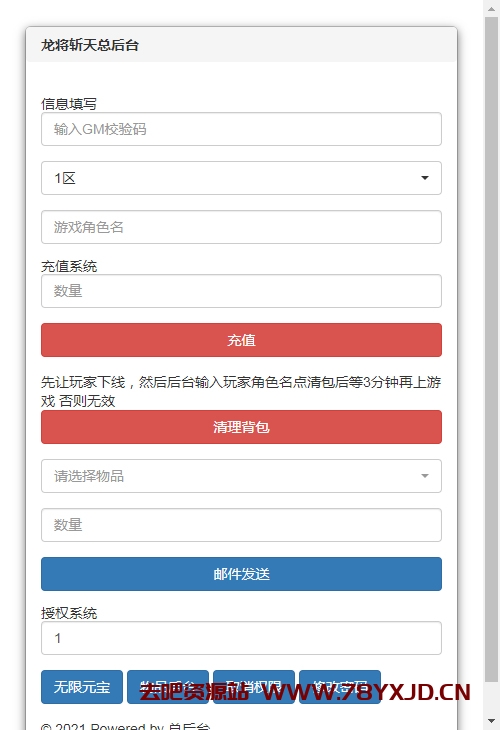Viewport: 500px width, 730px height.
Task: Click the scrollbar up arrow
Action: (491, 8)
